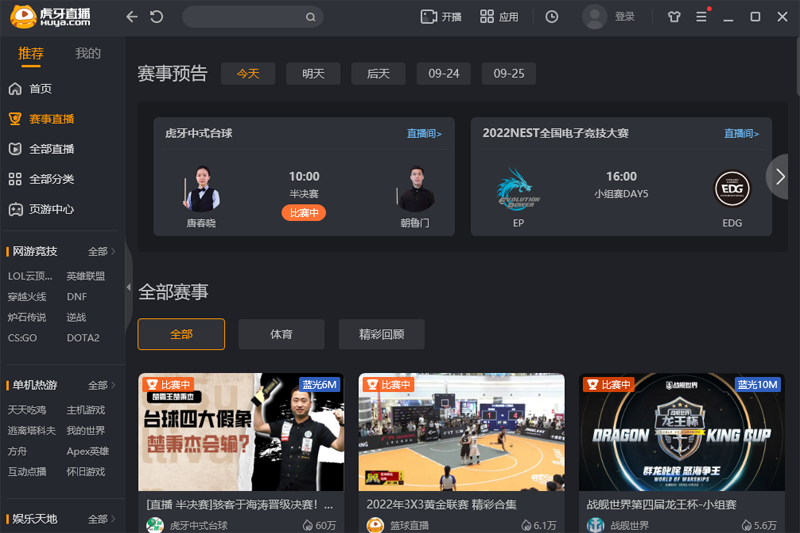Select the 今天 date tab
This screenshot has width=800, height=533.
pos(248,74)
